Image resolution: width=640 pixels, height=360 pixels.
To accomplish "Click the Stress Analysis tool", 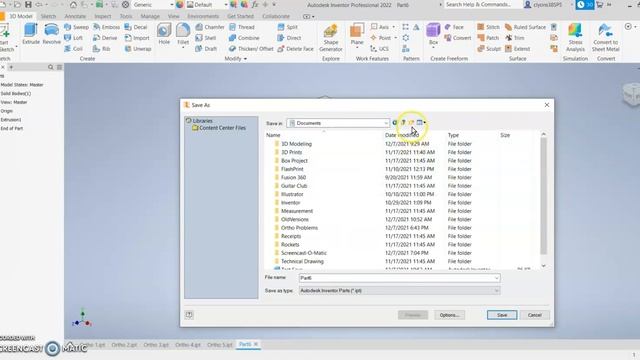I will click(575, 38).
